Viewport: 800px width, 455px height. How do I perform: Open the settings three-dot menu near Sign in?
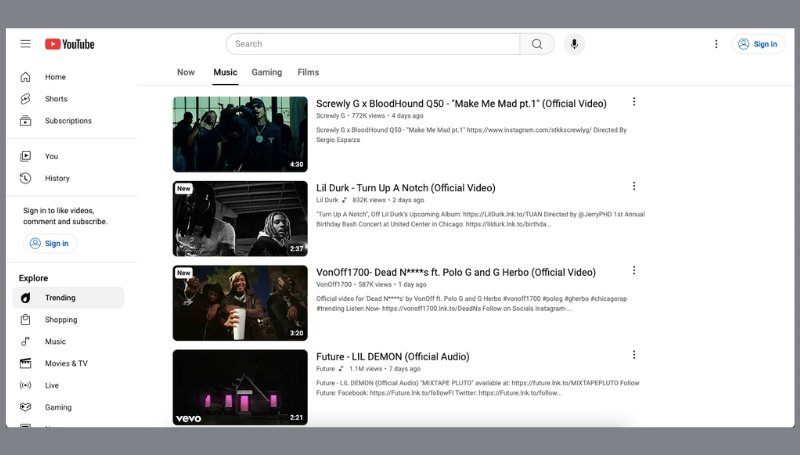[716, 44]
